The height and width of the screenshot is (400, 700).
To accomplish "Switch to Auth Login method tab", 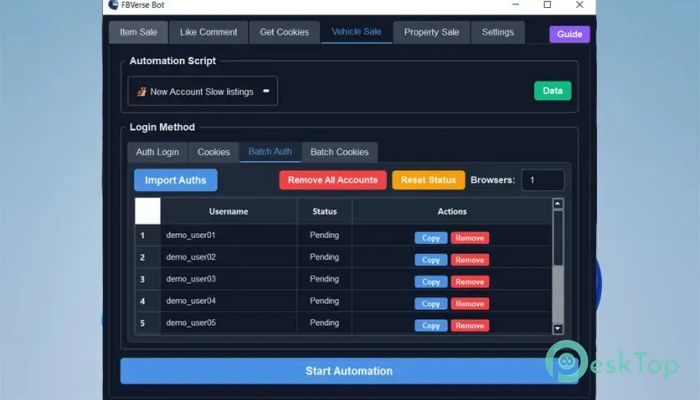I will (x=158, y=152).
